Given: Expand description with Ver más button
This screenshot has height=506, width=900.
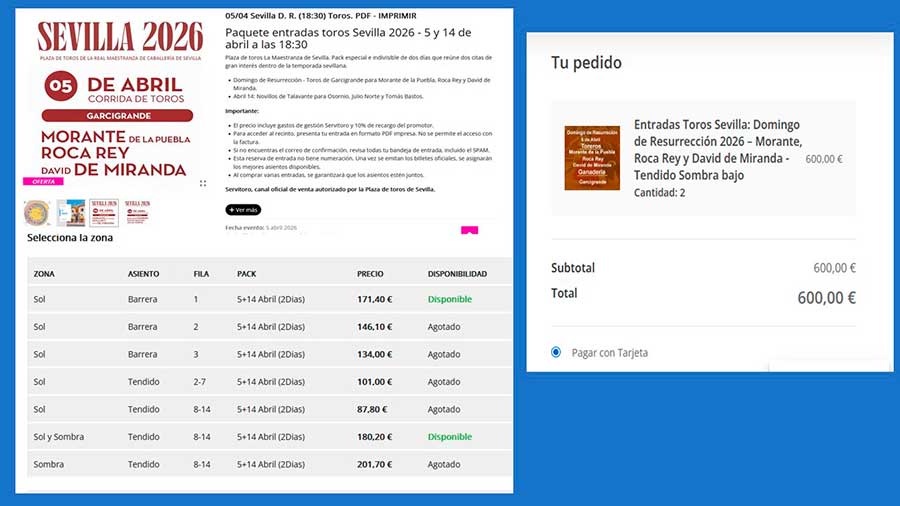Looking at the screenshot, I should click(x=243, y=210).
